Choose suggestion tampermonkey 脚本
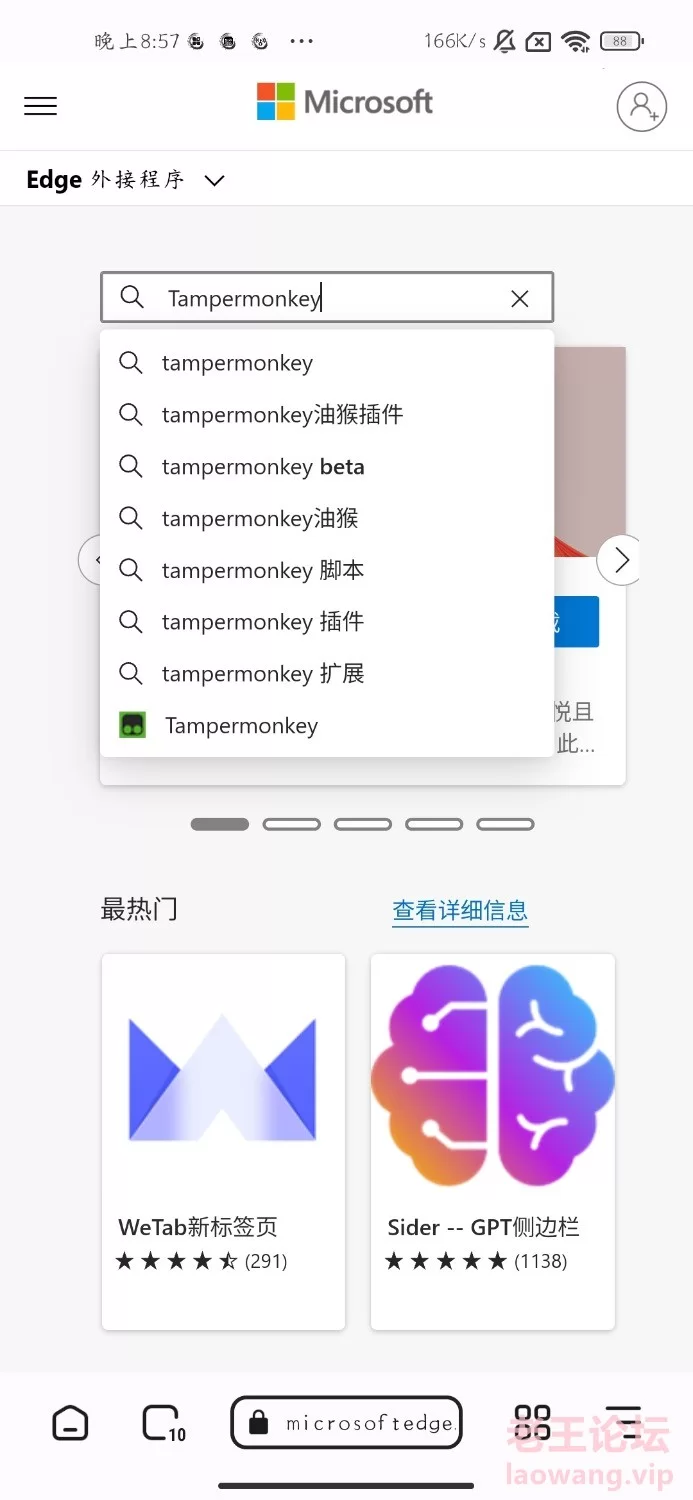This screenshot has height=1500, width=693. pos(327,570)
